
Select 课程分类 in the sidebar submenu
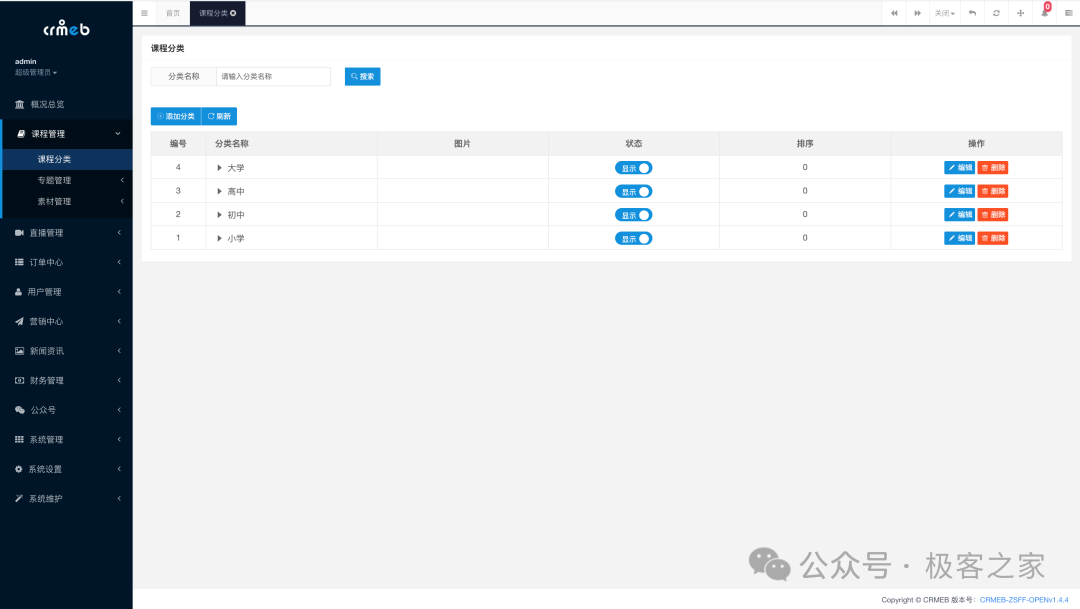pyautogui.click(x=66, y=159)
